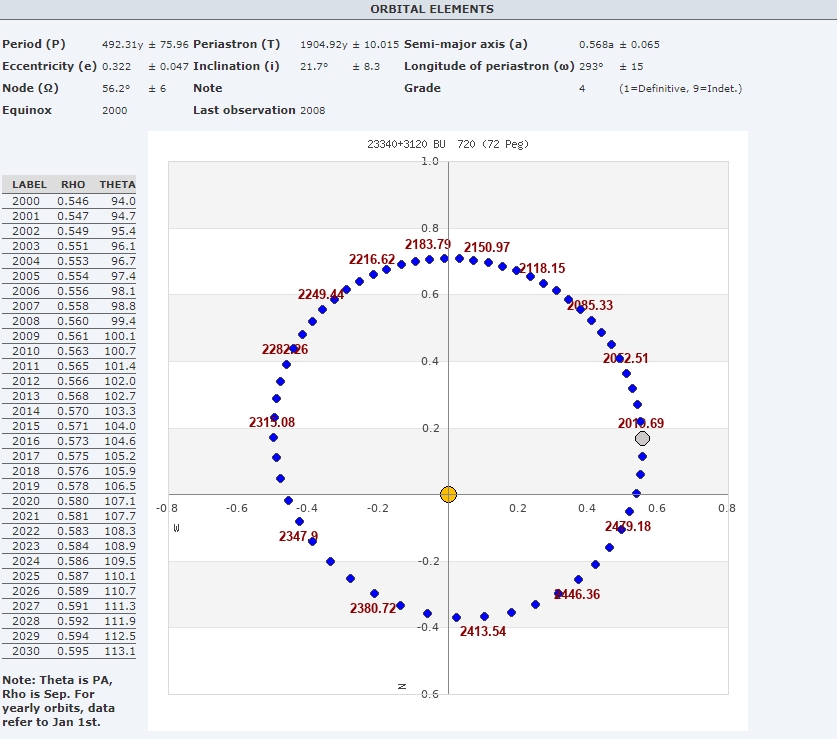The width and height of the screenshot is (837, 739).
Task: Click the RHO column header
Action: [x=73, y=184]
